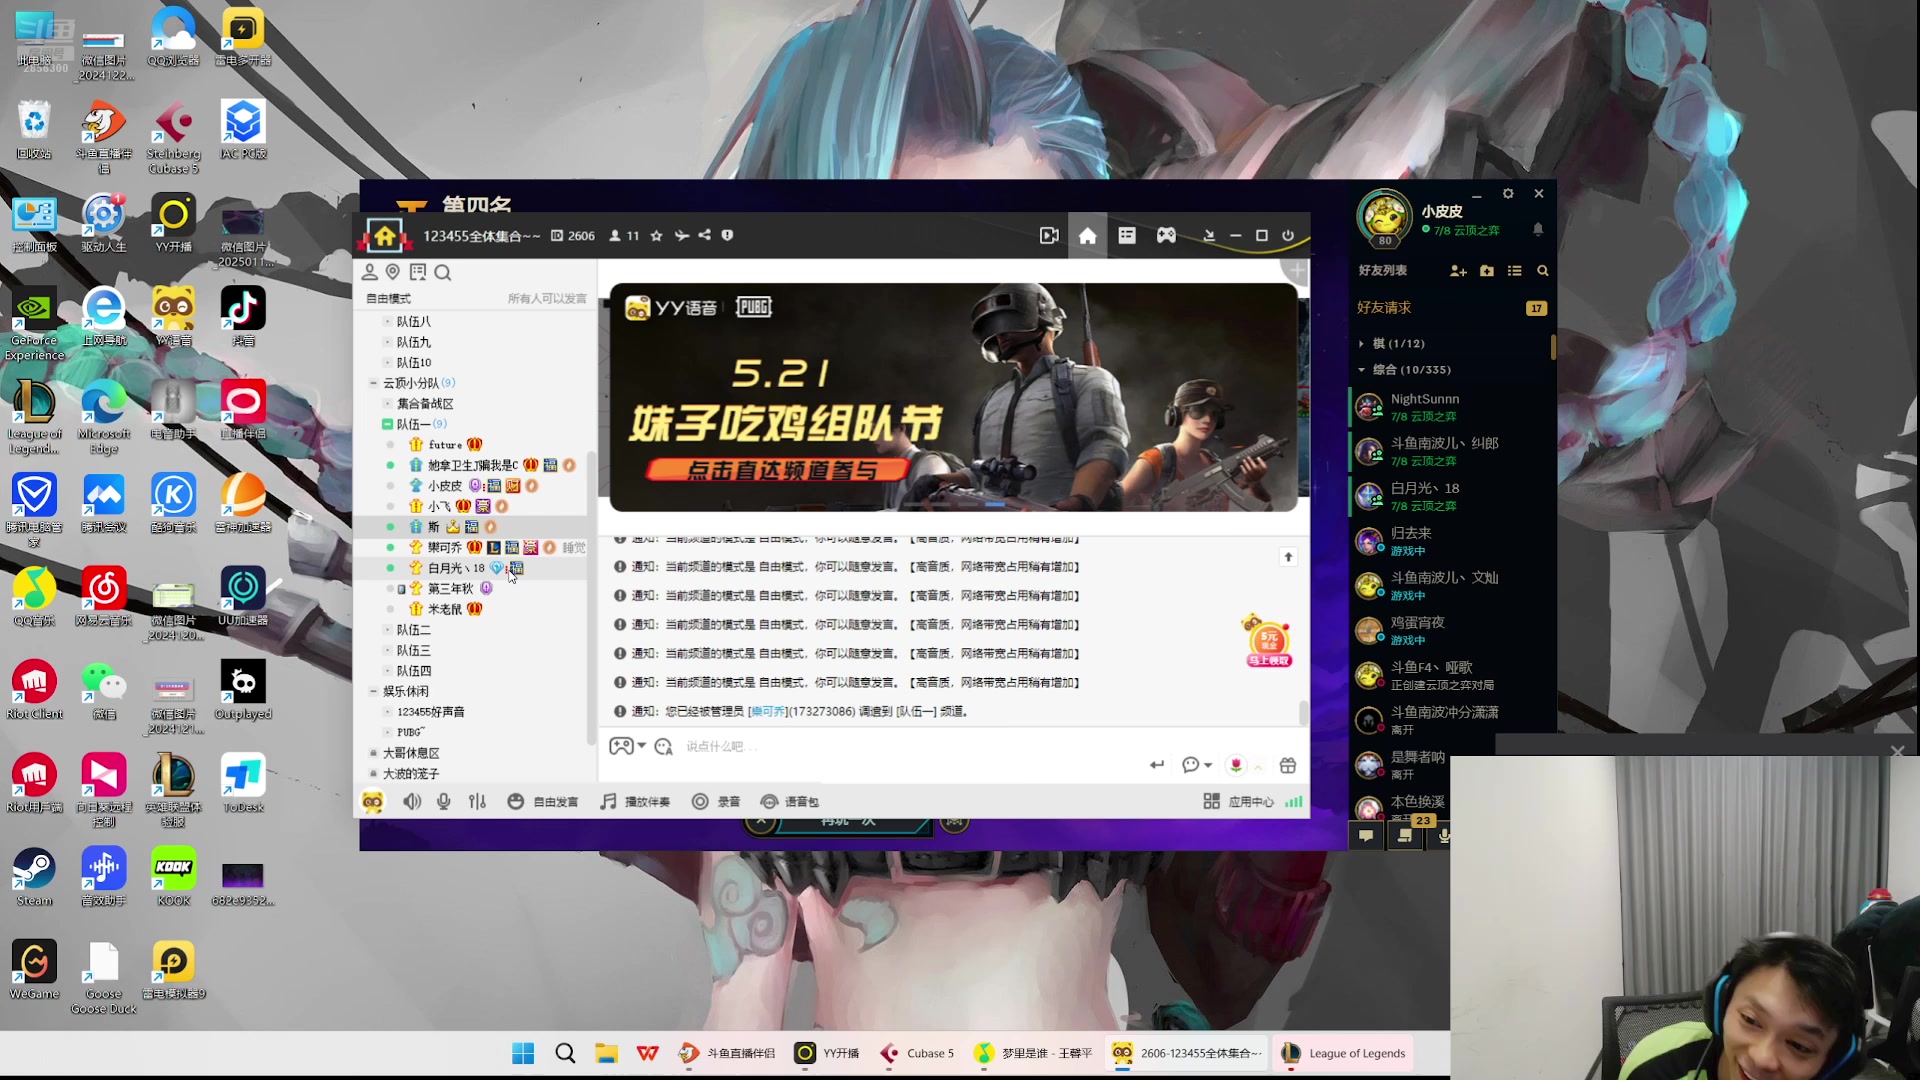
Task: Select user 小皮皮 in channel tree
Action: tap(445, 486)
